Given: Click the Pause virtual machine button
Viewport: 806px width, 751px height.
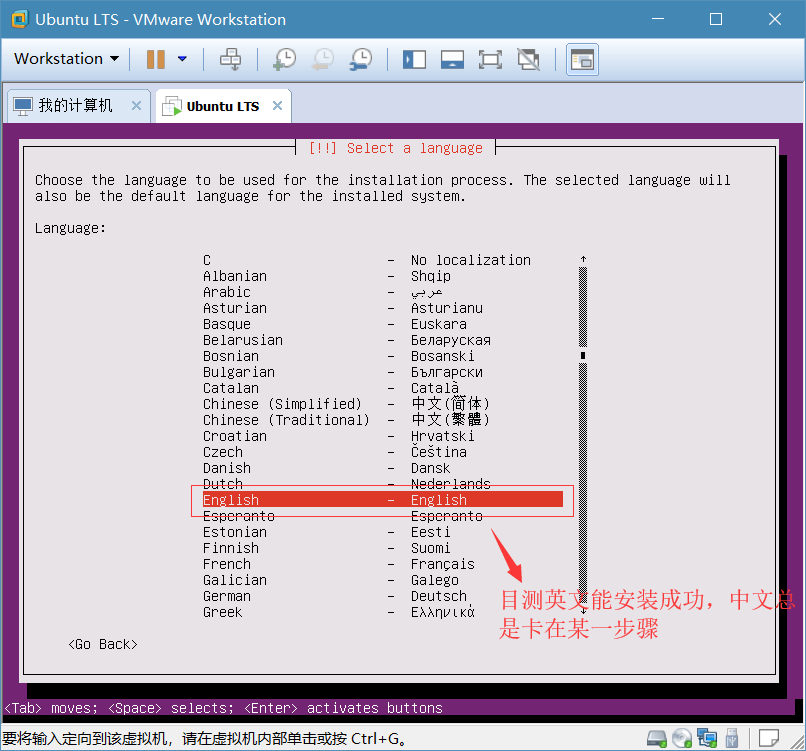Looking at the screenshot, I should [x=155, y=59].
